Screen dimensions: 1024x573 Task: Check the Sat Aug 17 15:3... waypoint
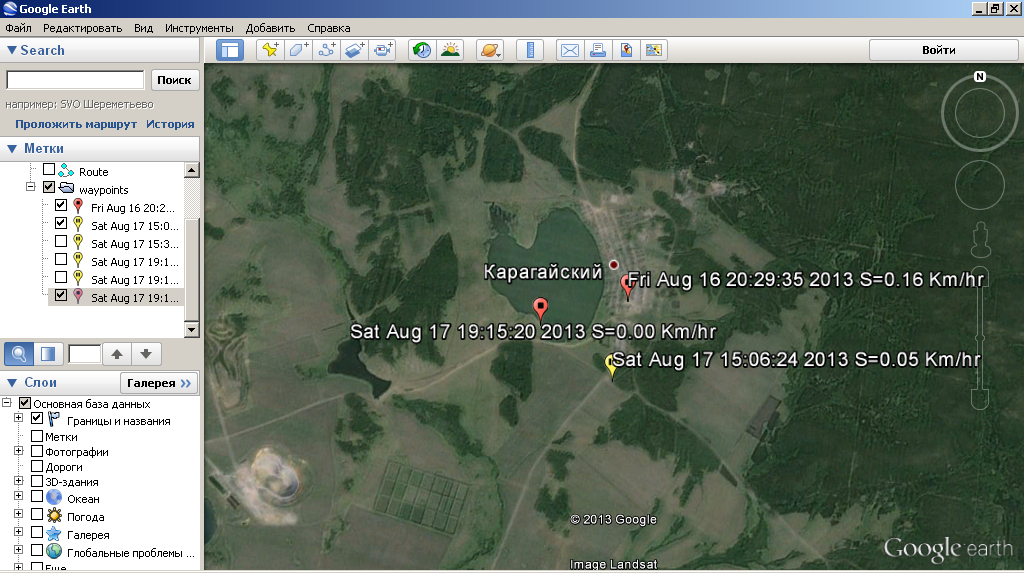click(x=61, y=241)
